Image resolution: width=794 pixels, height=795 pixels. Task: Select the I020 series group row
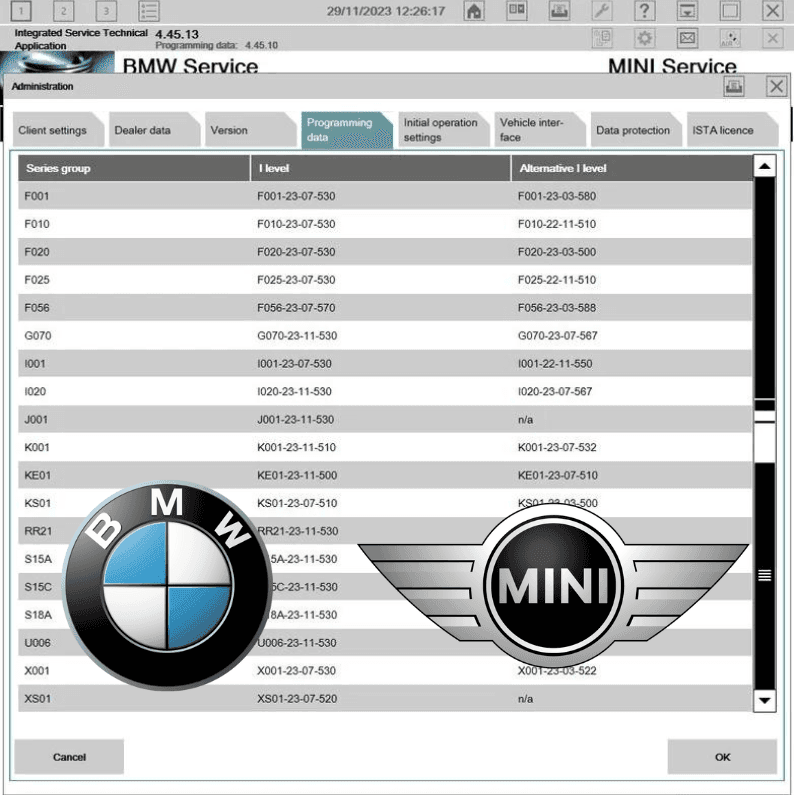coord(385,391)
